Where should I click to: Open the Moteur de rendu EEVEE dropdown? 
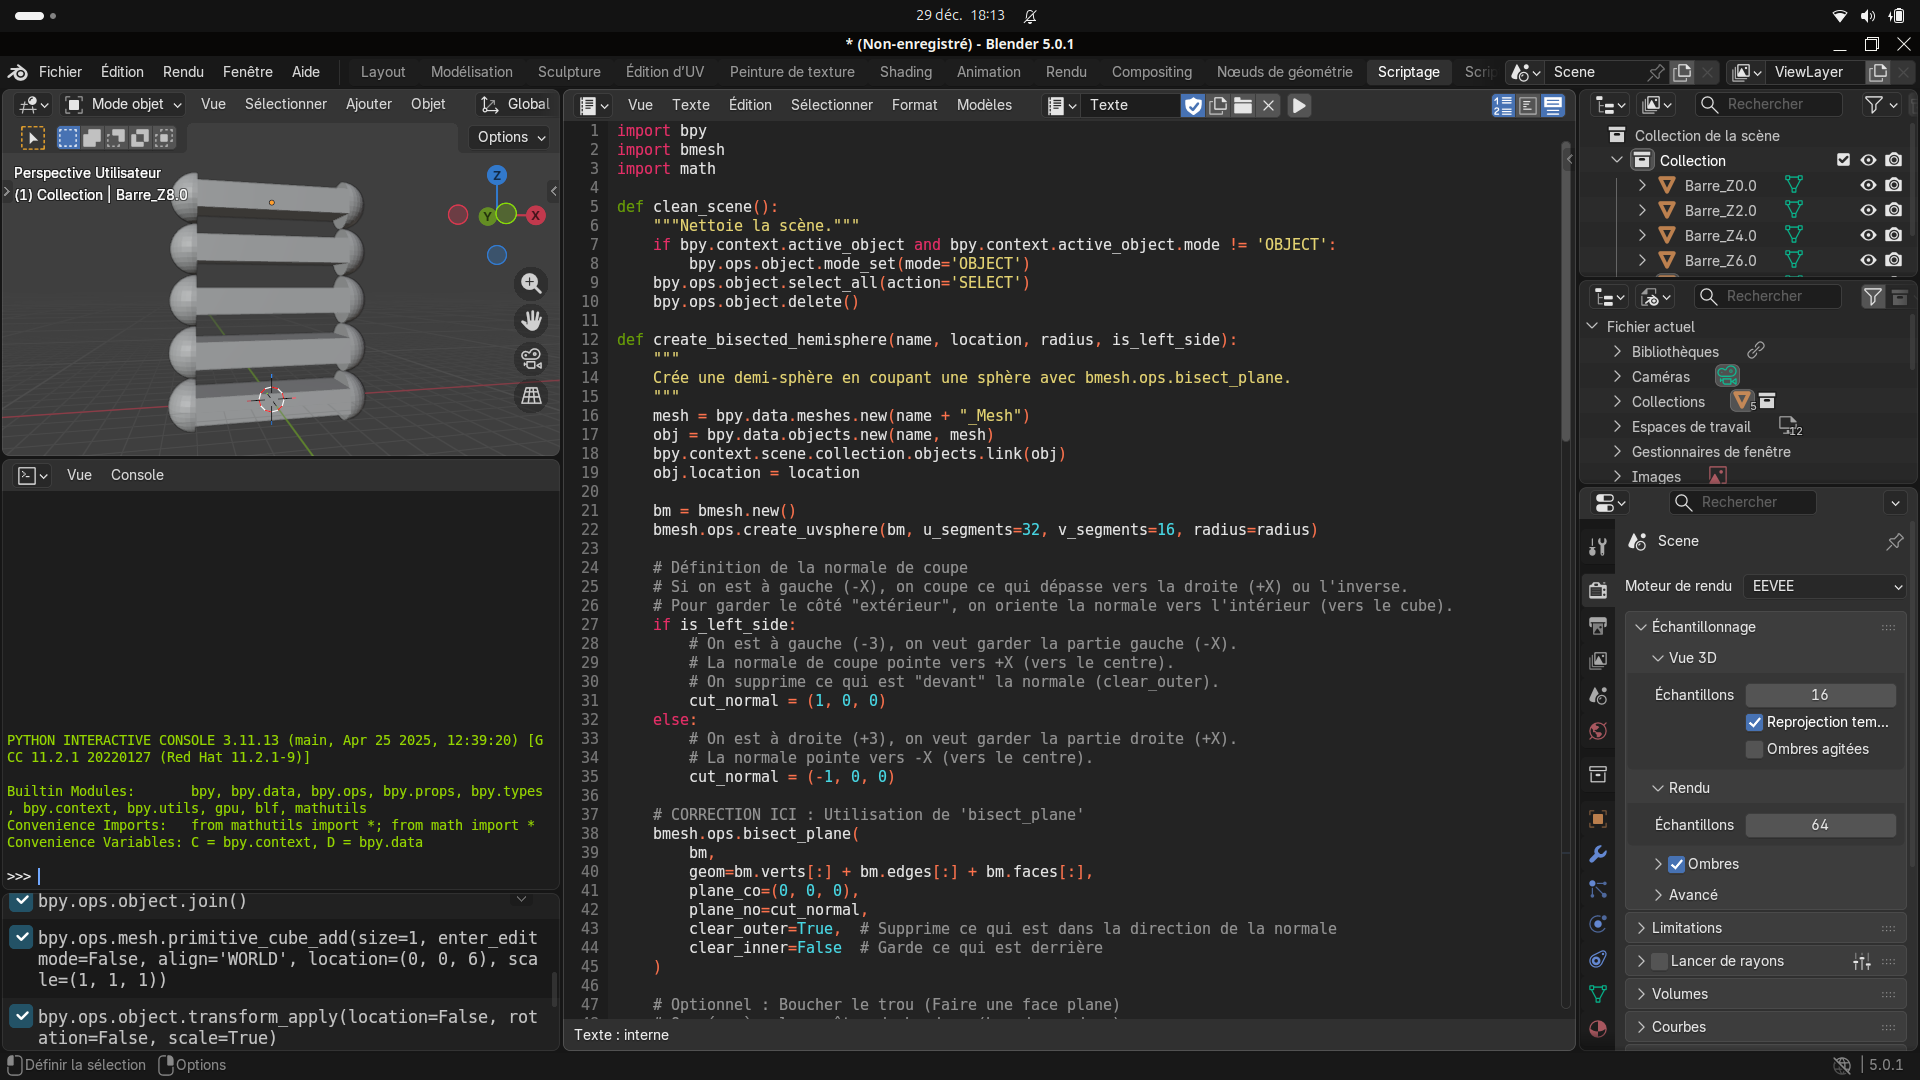click(1826, 586)
